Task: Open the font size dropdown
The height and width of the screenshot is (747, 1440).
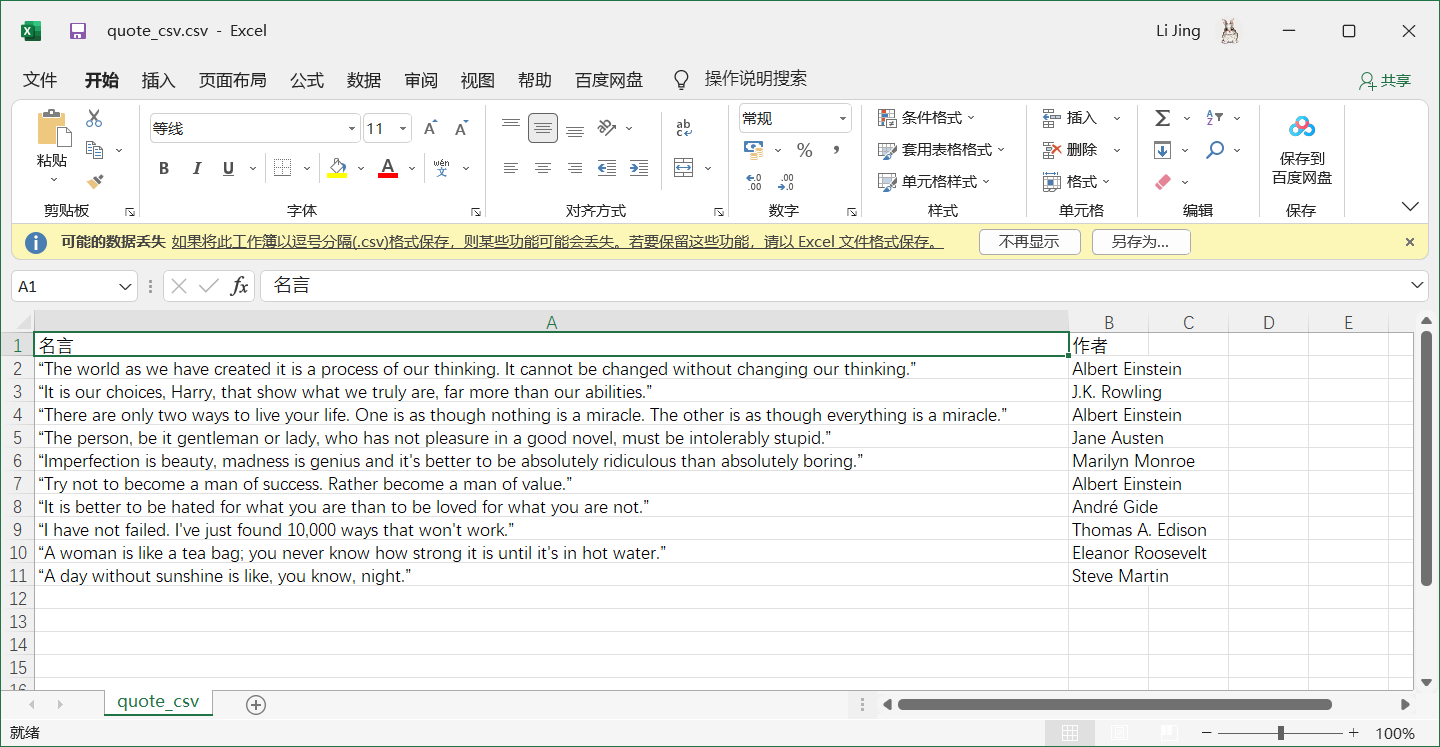Action: 403,128
